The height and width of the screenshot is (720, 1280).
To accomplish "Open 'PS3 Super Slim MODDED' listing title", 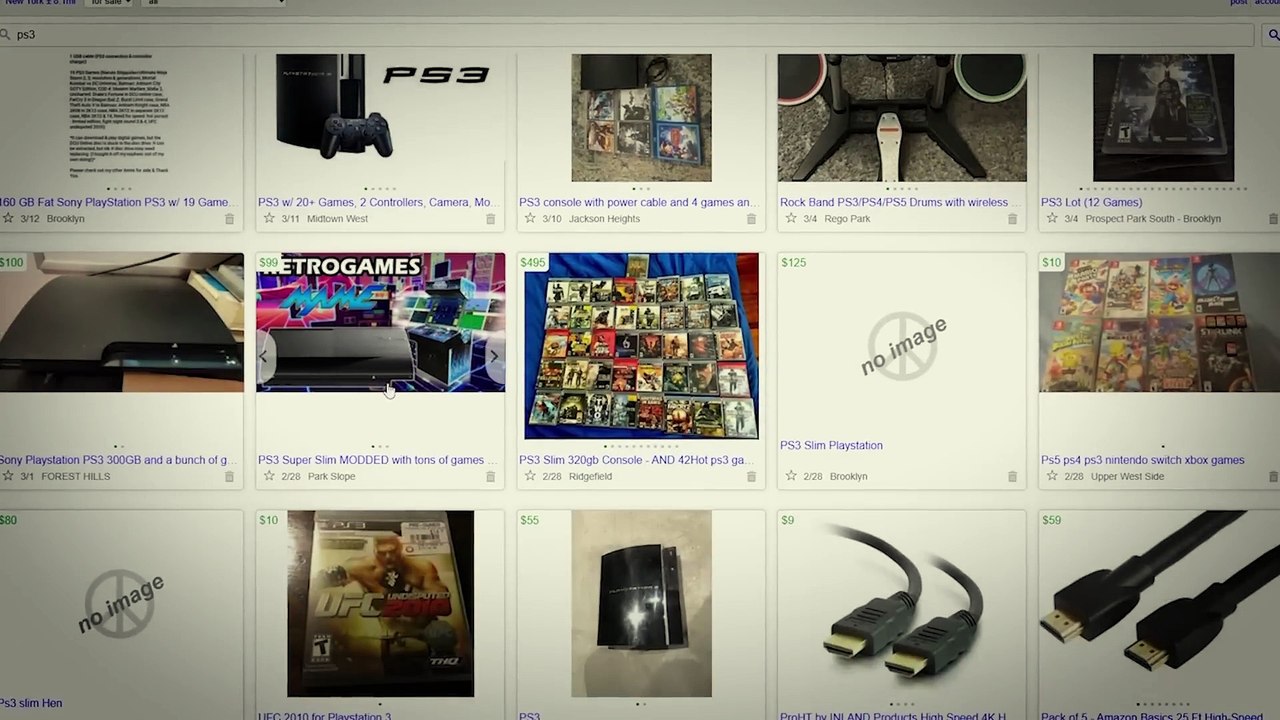I will (x=377, y=460).
